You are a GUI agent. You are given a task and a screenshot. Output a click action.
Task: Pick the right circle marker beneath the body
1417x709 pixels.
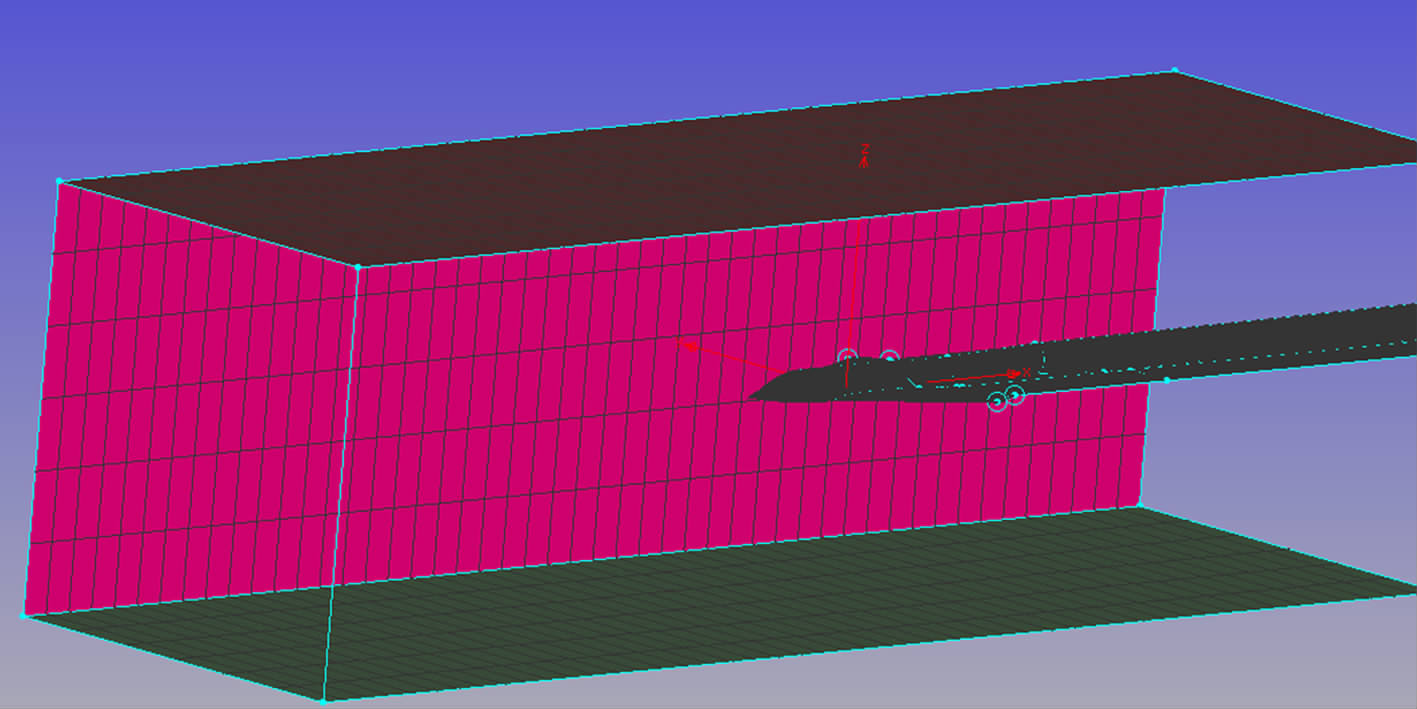(x=1015, y=395)
